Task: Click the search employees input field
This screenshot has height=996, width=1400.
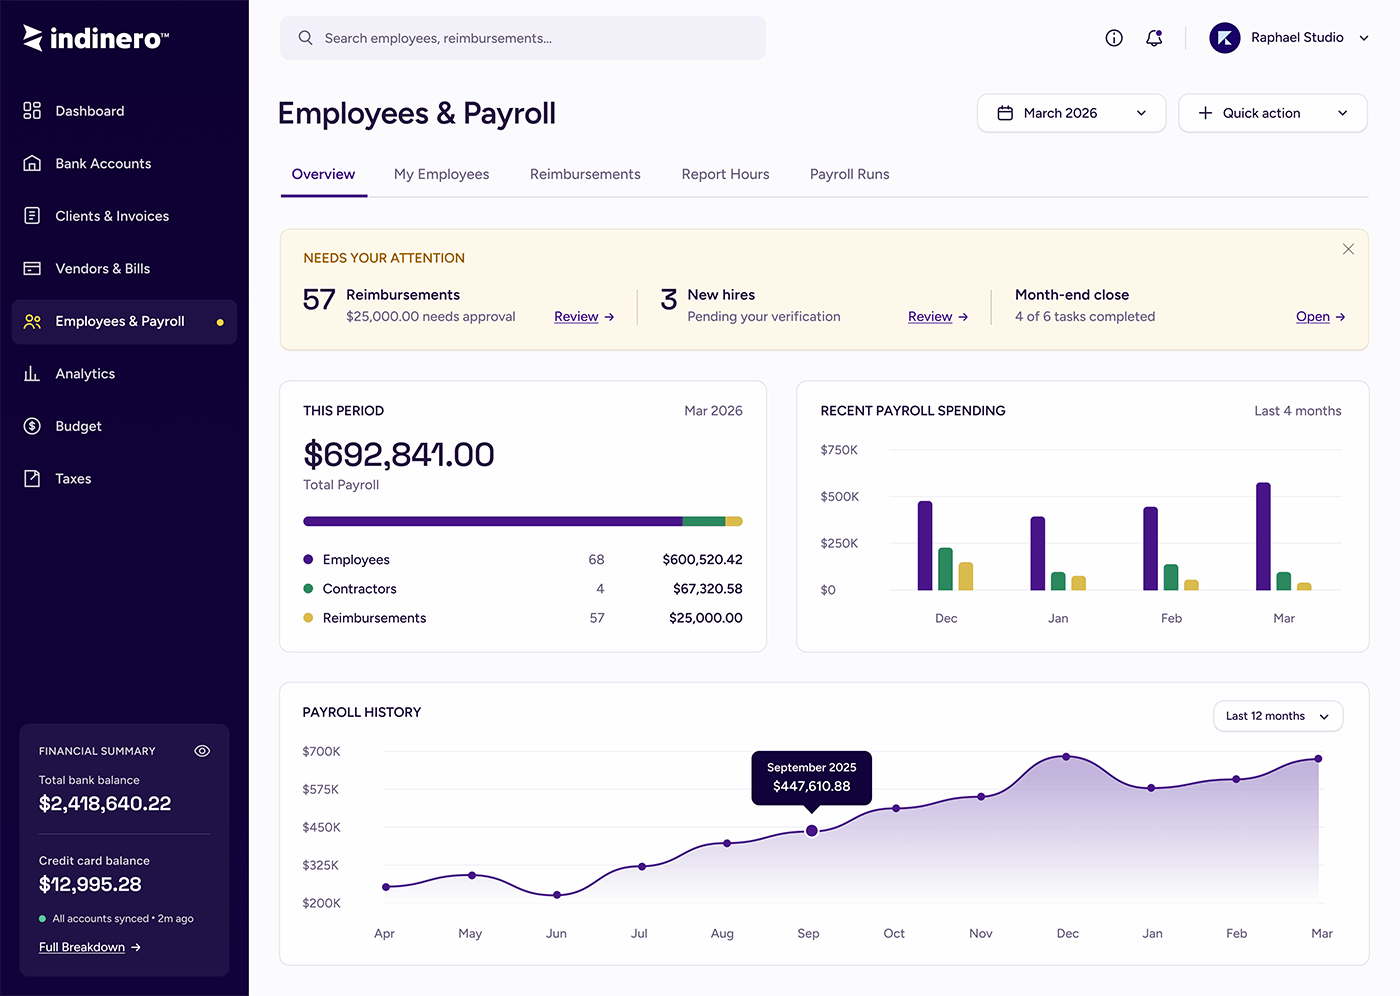Action: (523, 38)
